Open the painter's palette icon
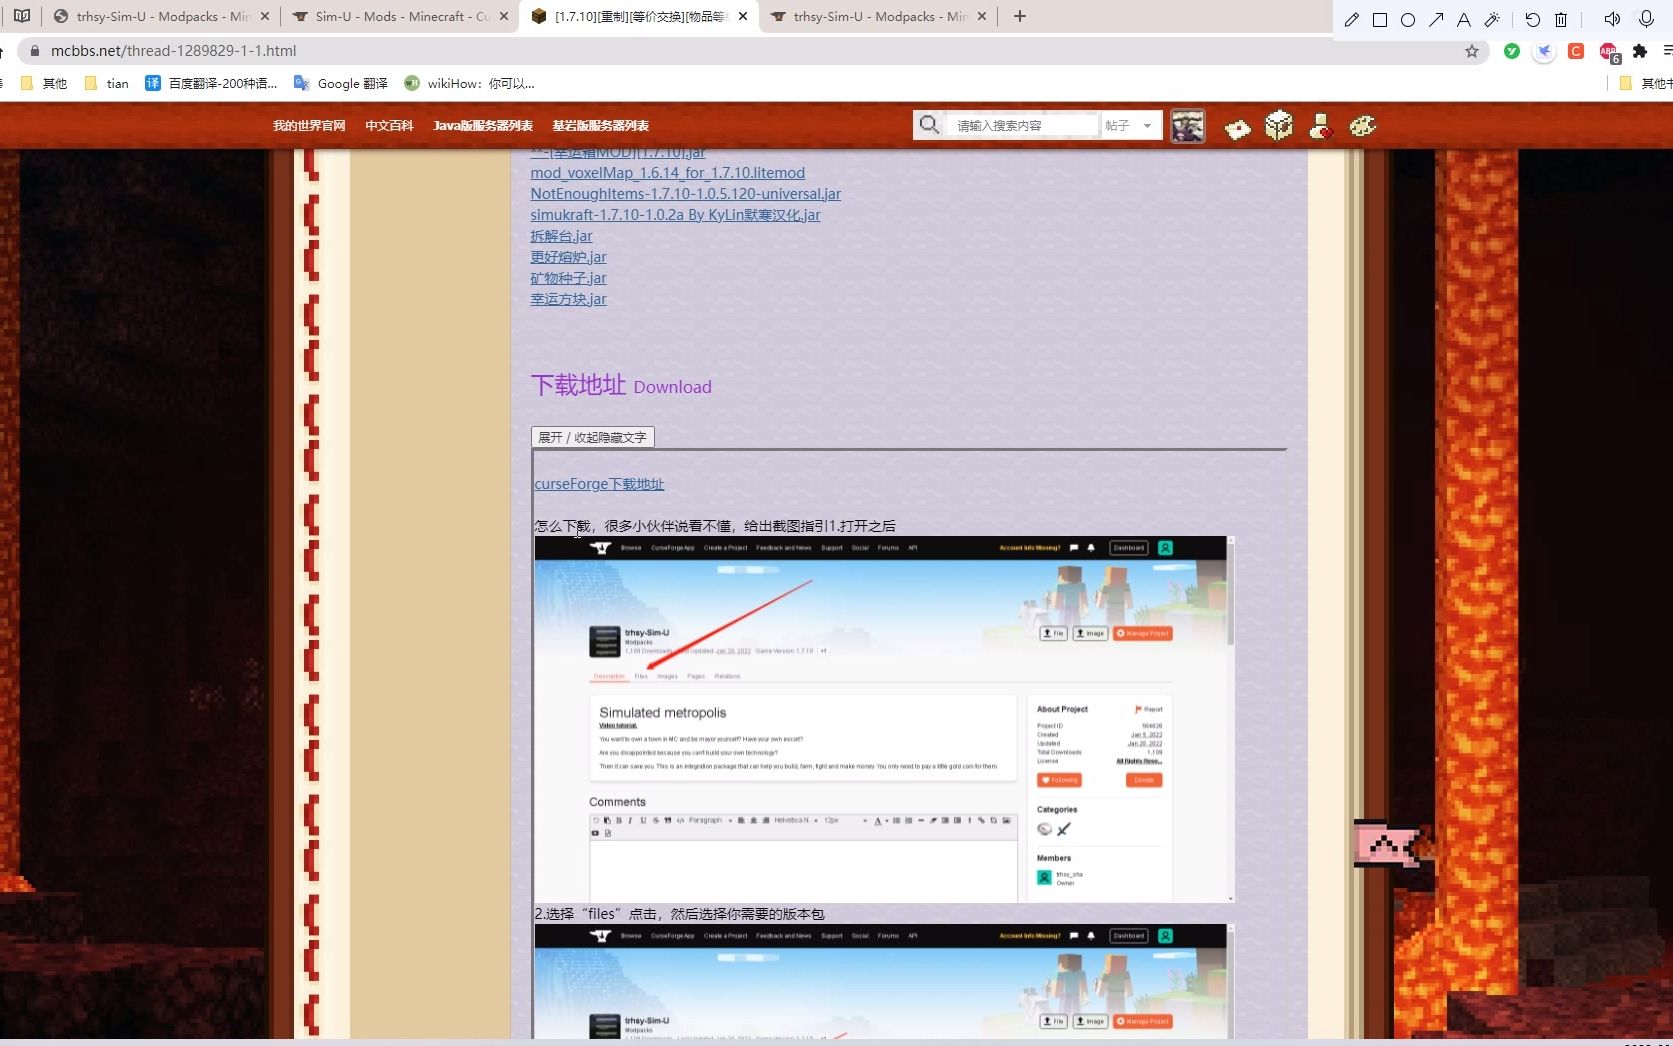 (1363, 126)
